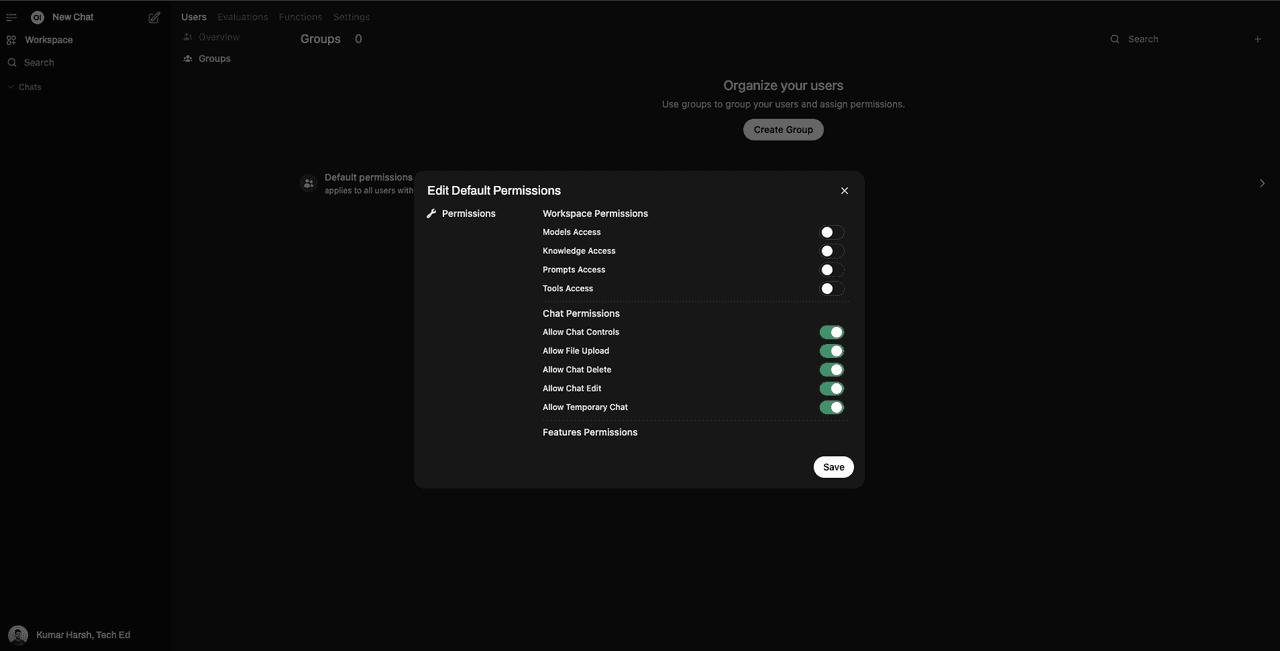Toggle Allow Chat Delete switch
1280x651 pixels.
click(833, 369)
